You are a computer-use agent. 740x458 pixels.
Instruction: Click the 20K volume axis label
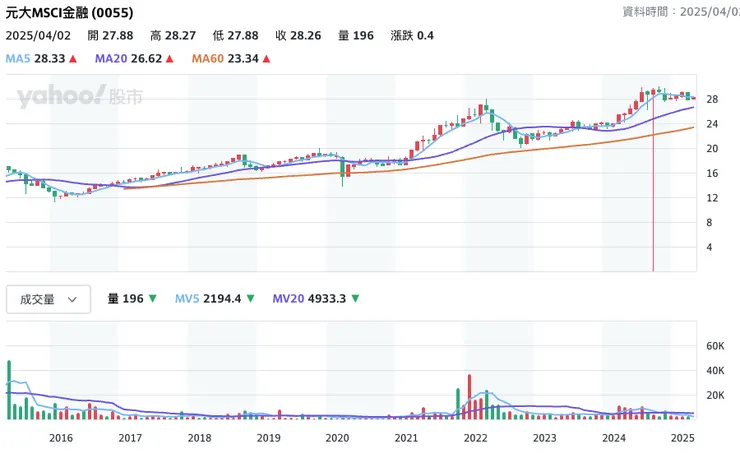[x=715, y=395]
